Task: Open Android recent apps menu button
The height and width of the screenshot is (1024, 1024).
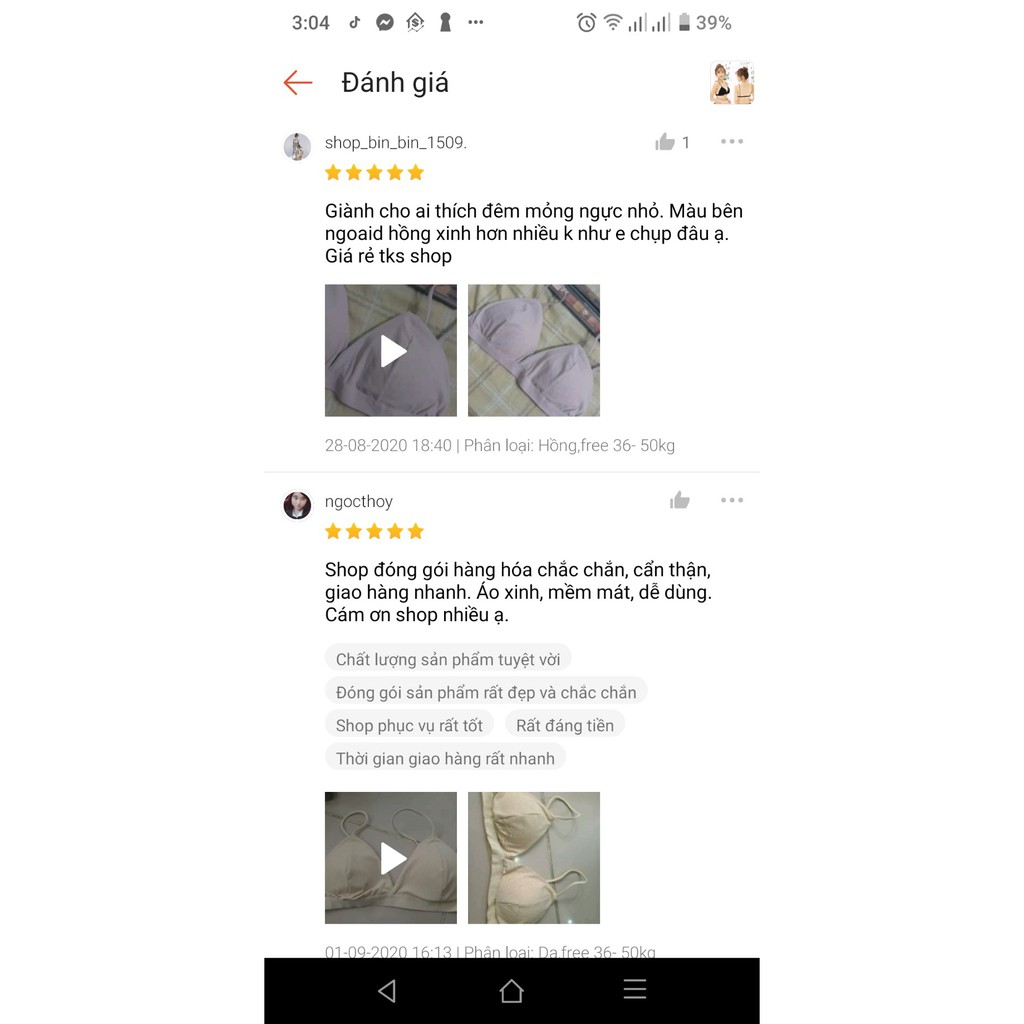Action: [635, 989]
